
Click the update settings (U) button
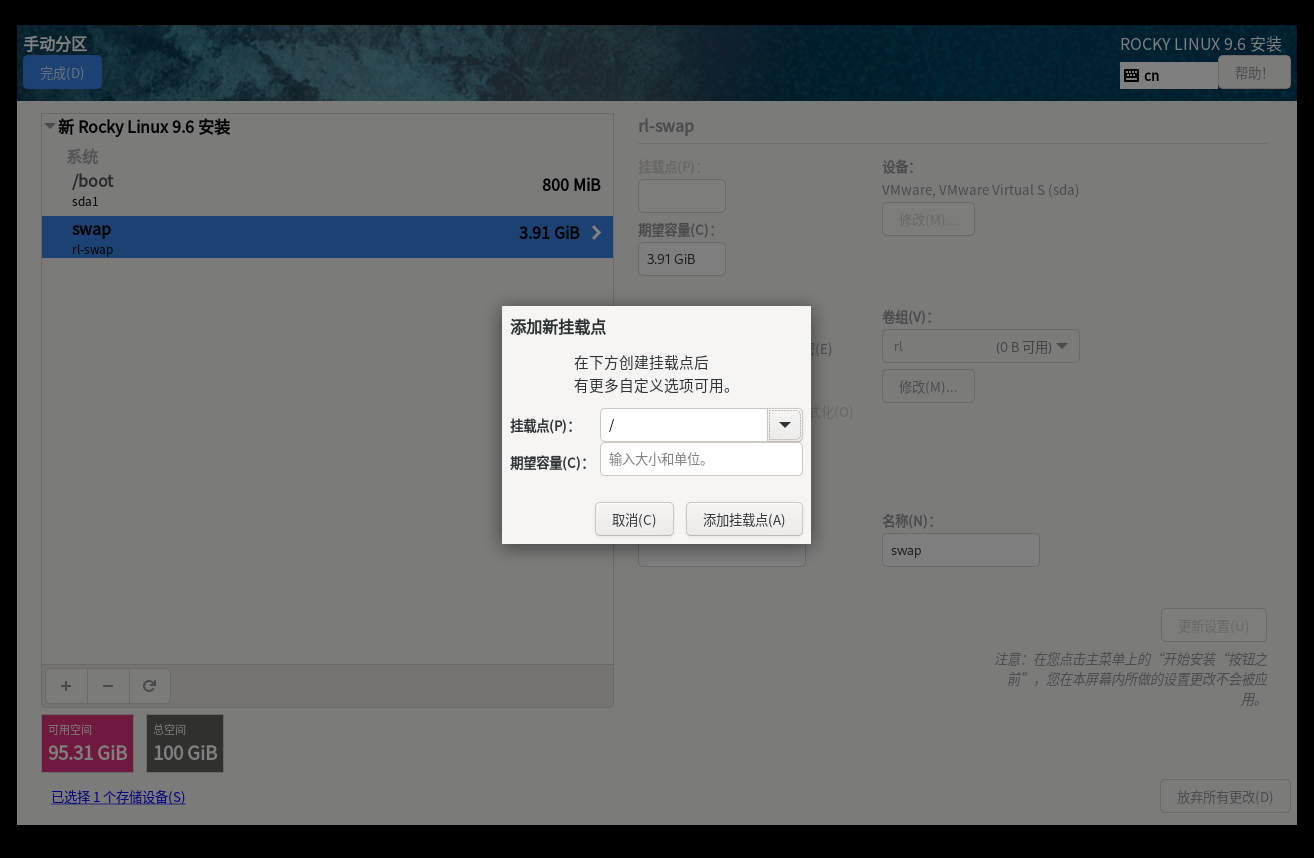1213,626
